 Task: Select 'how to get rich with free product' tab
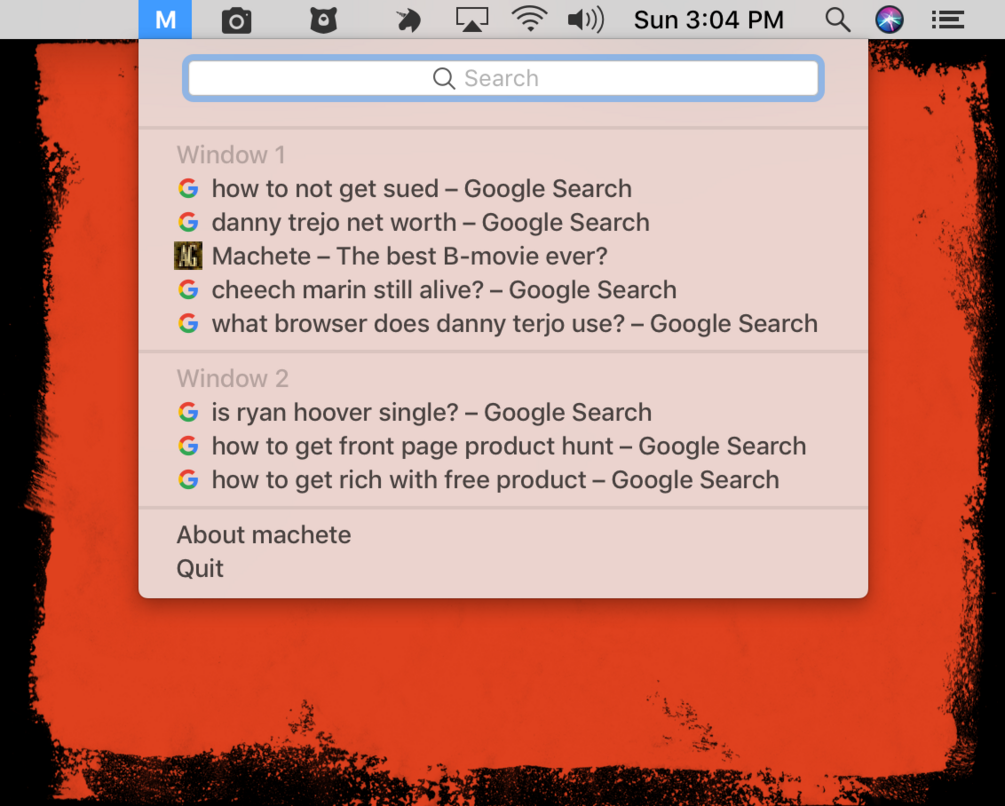click(x=503, y=480)
